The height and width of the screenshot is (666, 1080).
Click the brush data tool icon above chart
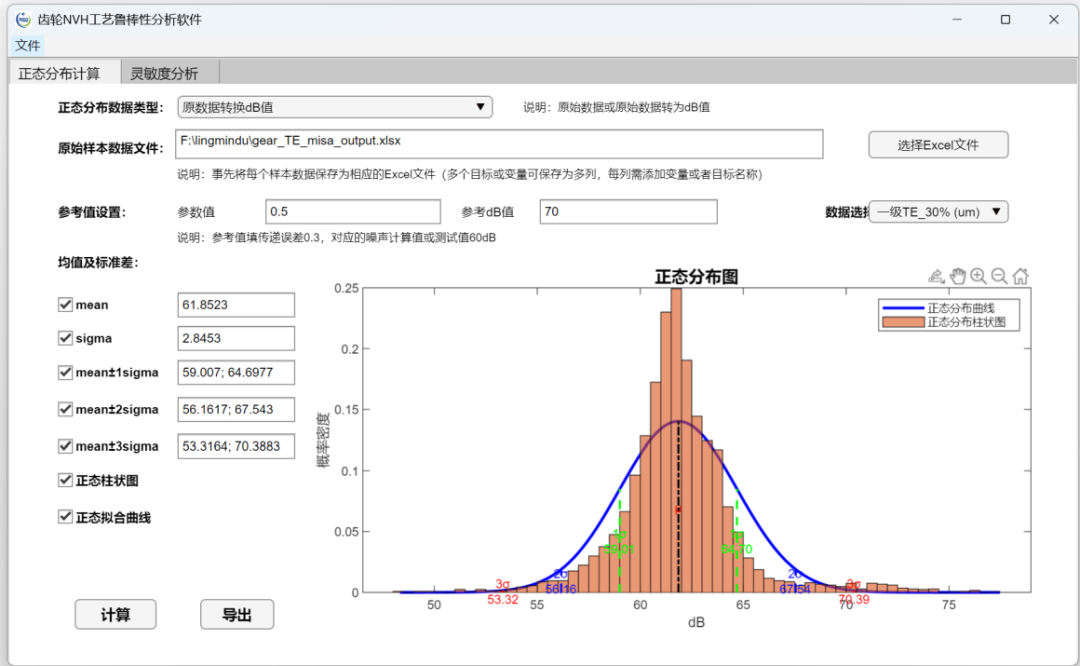click(x=936, y=276)
